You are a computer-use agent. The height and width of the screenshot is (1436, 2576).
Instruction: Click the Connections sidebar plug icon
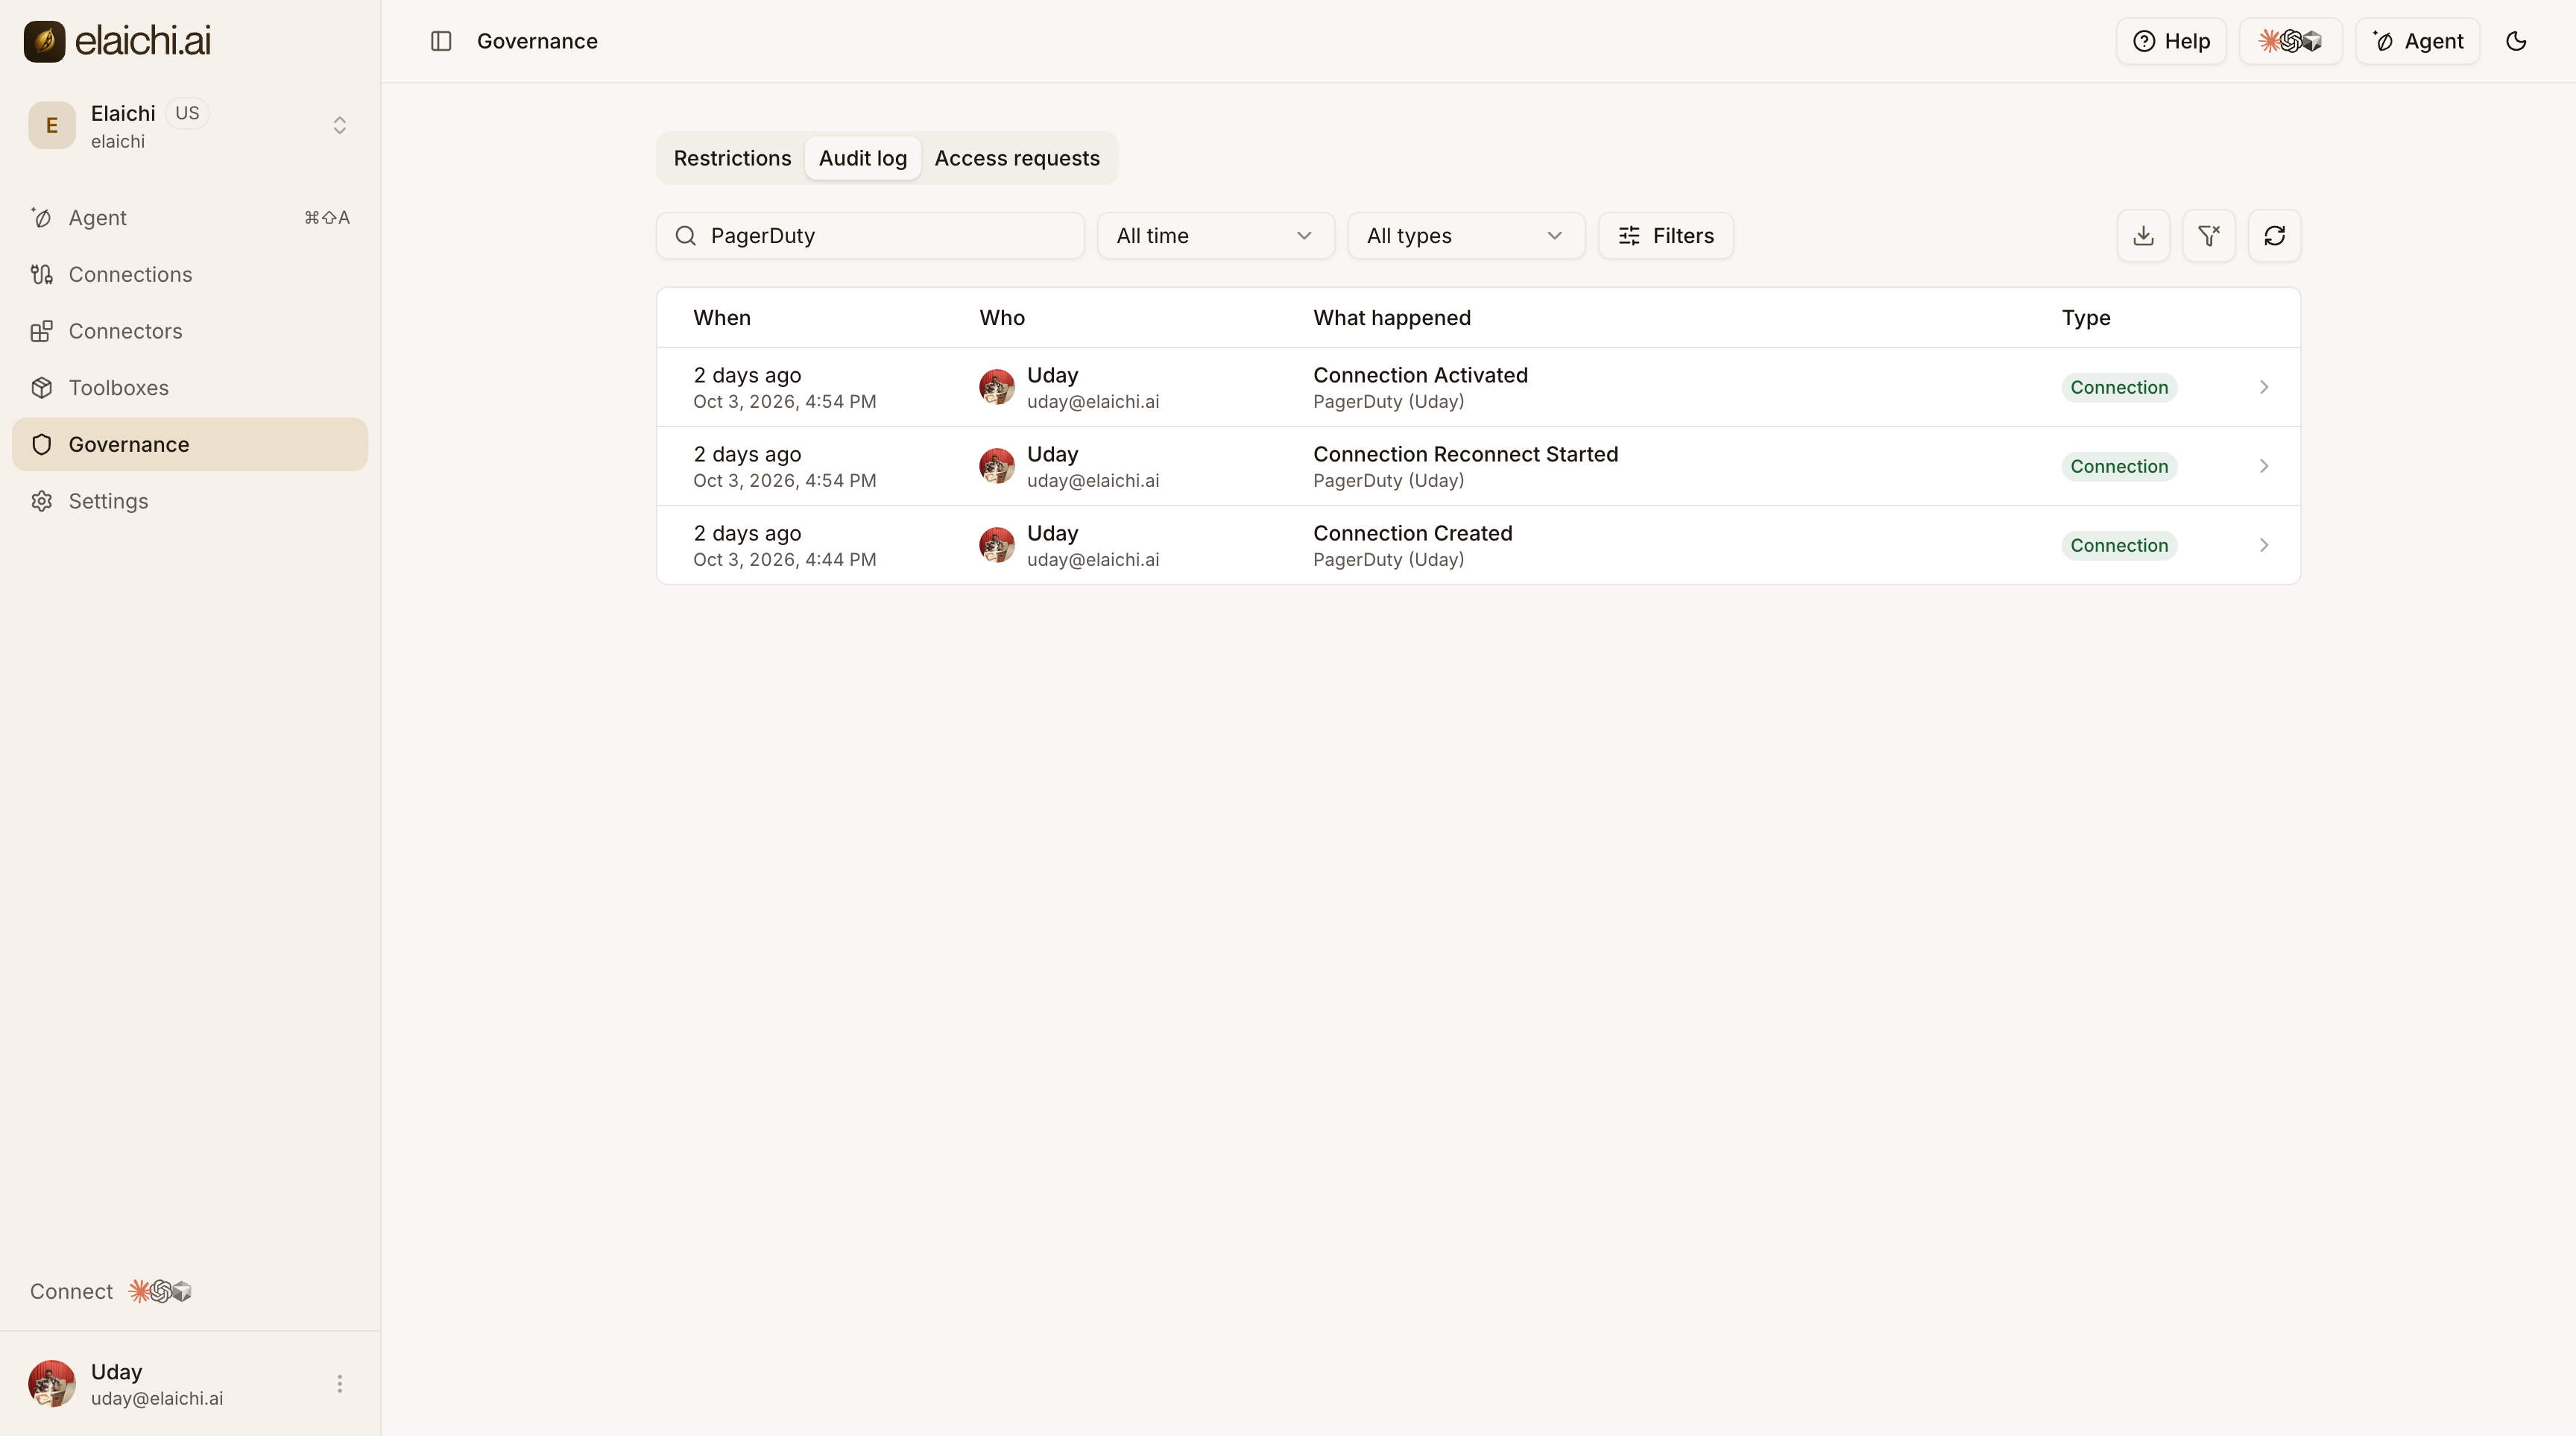tap(41, 274)
